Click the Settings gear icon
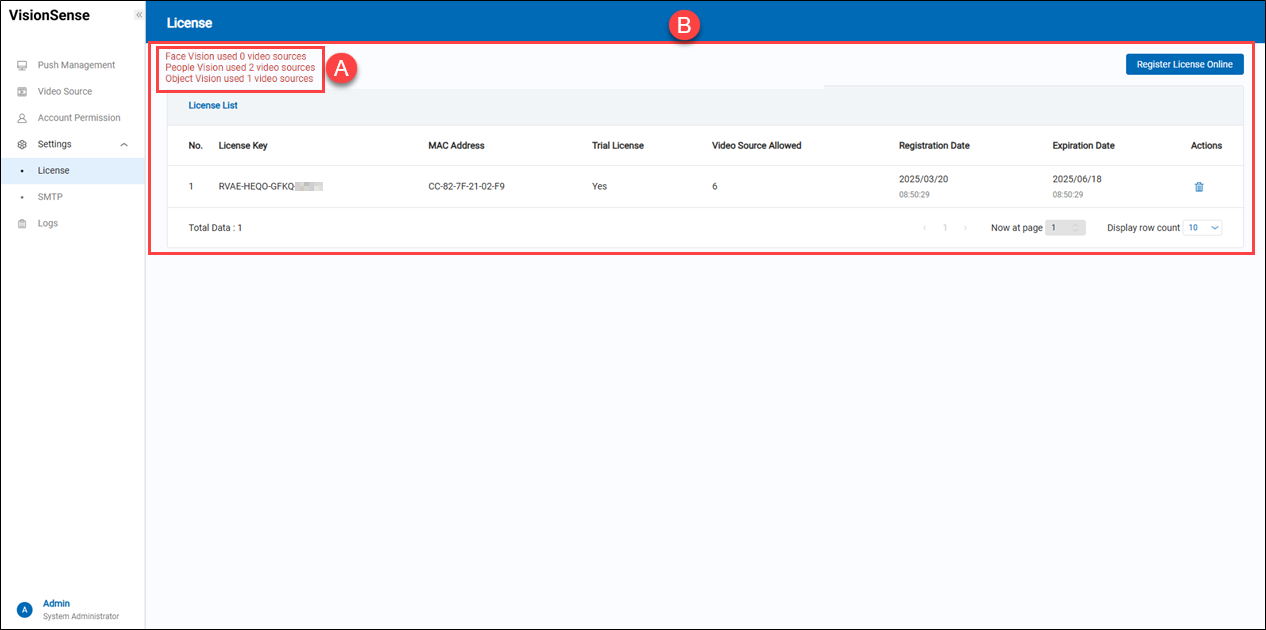 pyautogui.click(x=22, y=144)
